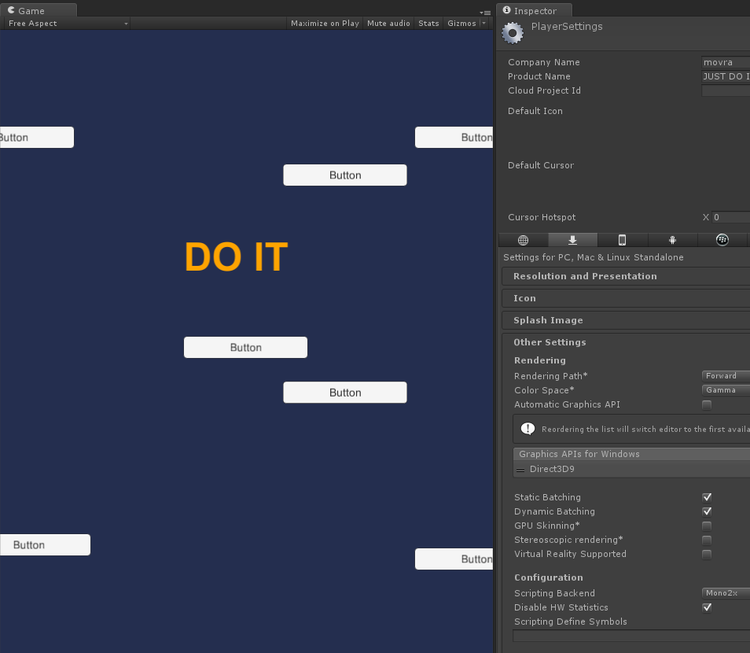Image resolution: width=750 pixels, height=653 pixels.
Task: Toggle Stats overlay in Game view
Action: tap(429, 23)
